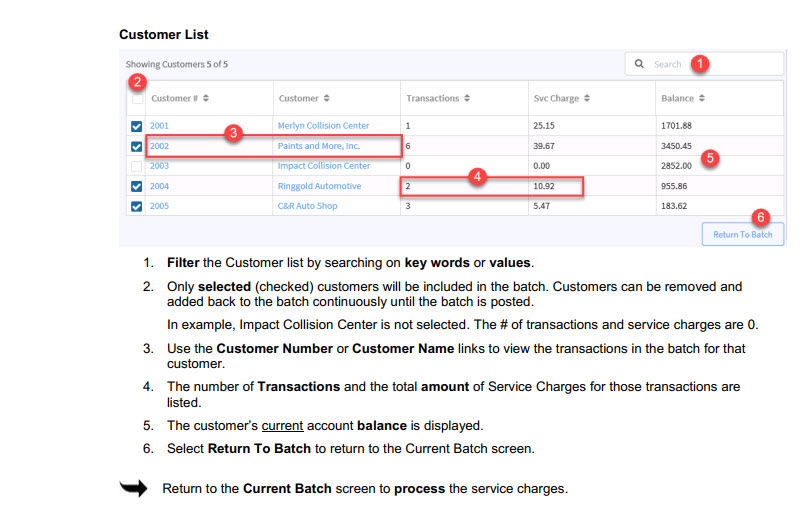Deselect customer 2004 checkbox
Screen dimensions: 803x509
coord(137,186)
